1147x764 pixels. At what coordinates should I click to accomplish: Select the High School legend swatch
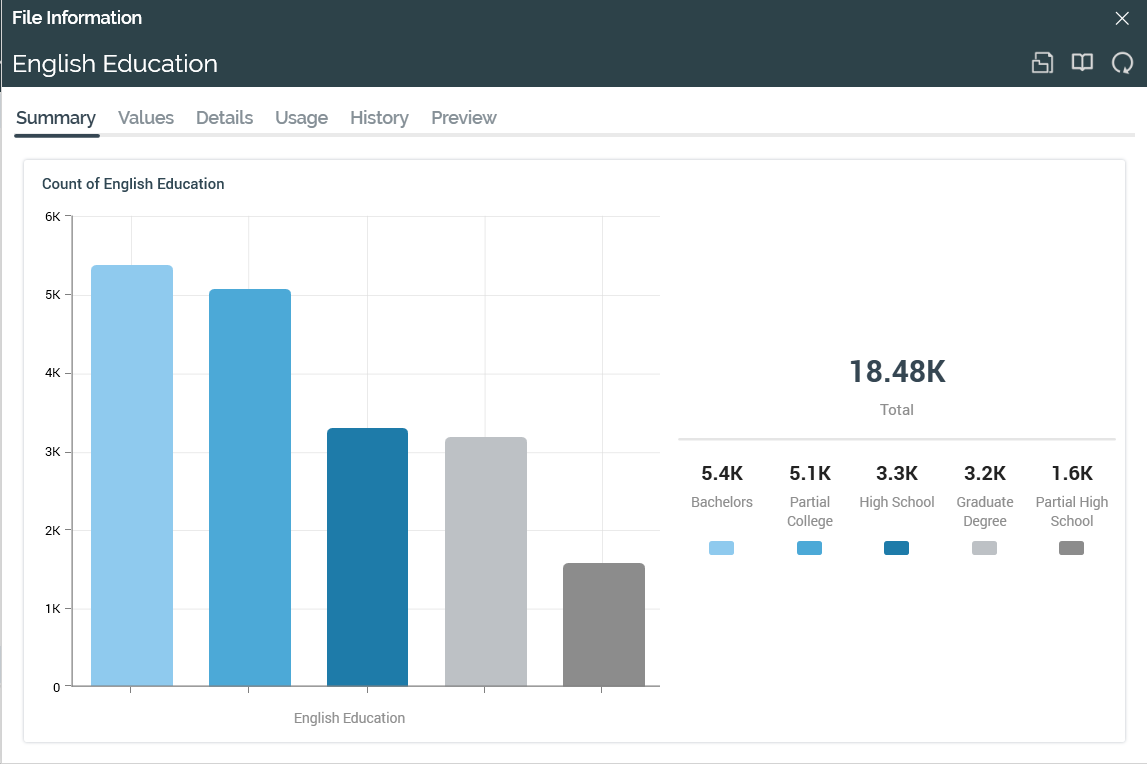(x=896, y=548)
